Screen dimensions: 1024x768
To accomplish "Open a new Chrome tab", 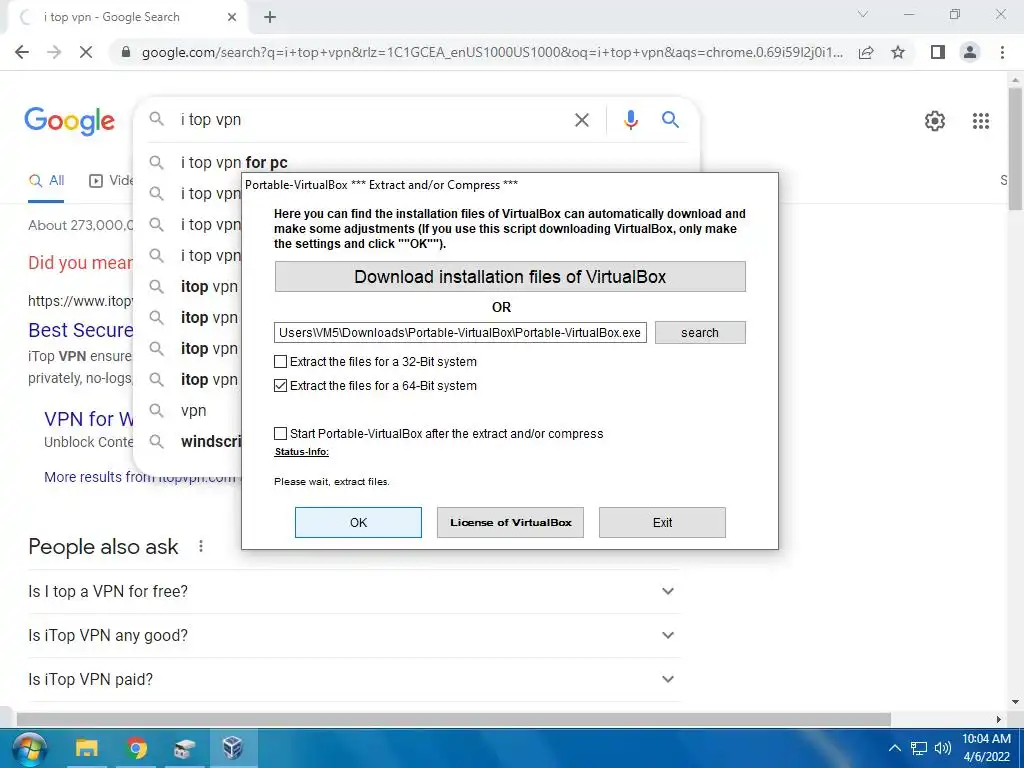I will click(x=270, y=17).
